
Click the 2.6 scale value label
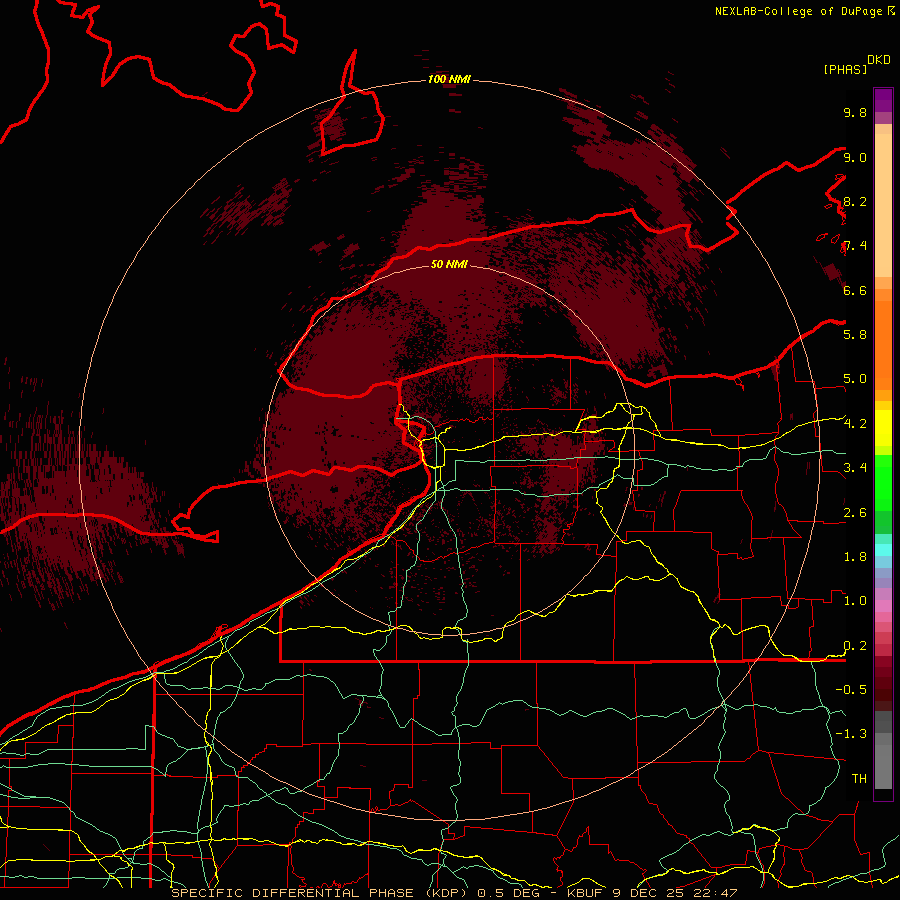[x=855, y=512]
